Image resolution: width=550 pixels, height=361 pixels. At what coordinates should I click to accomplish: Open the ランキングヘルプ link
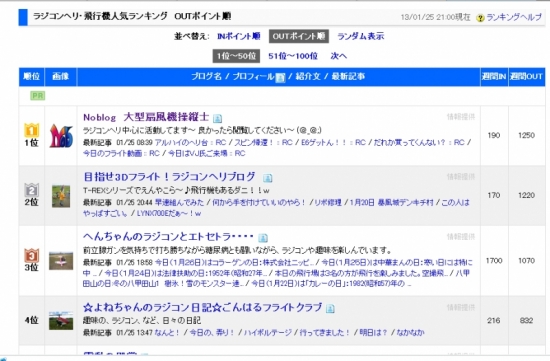pos(514,17)
